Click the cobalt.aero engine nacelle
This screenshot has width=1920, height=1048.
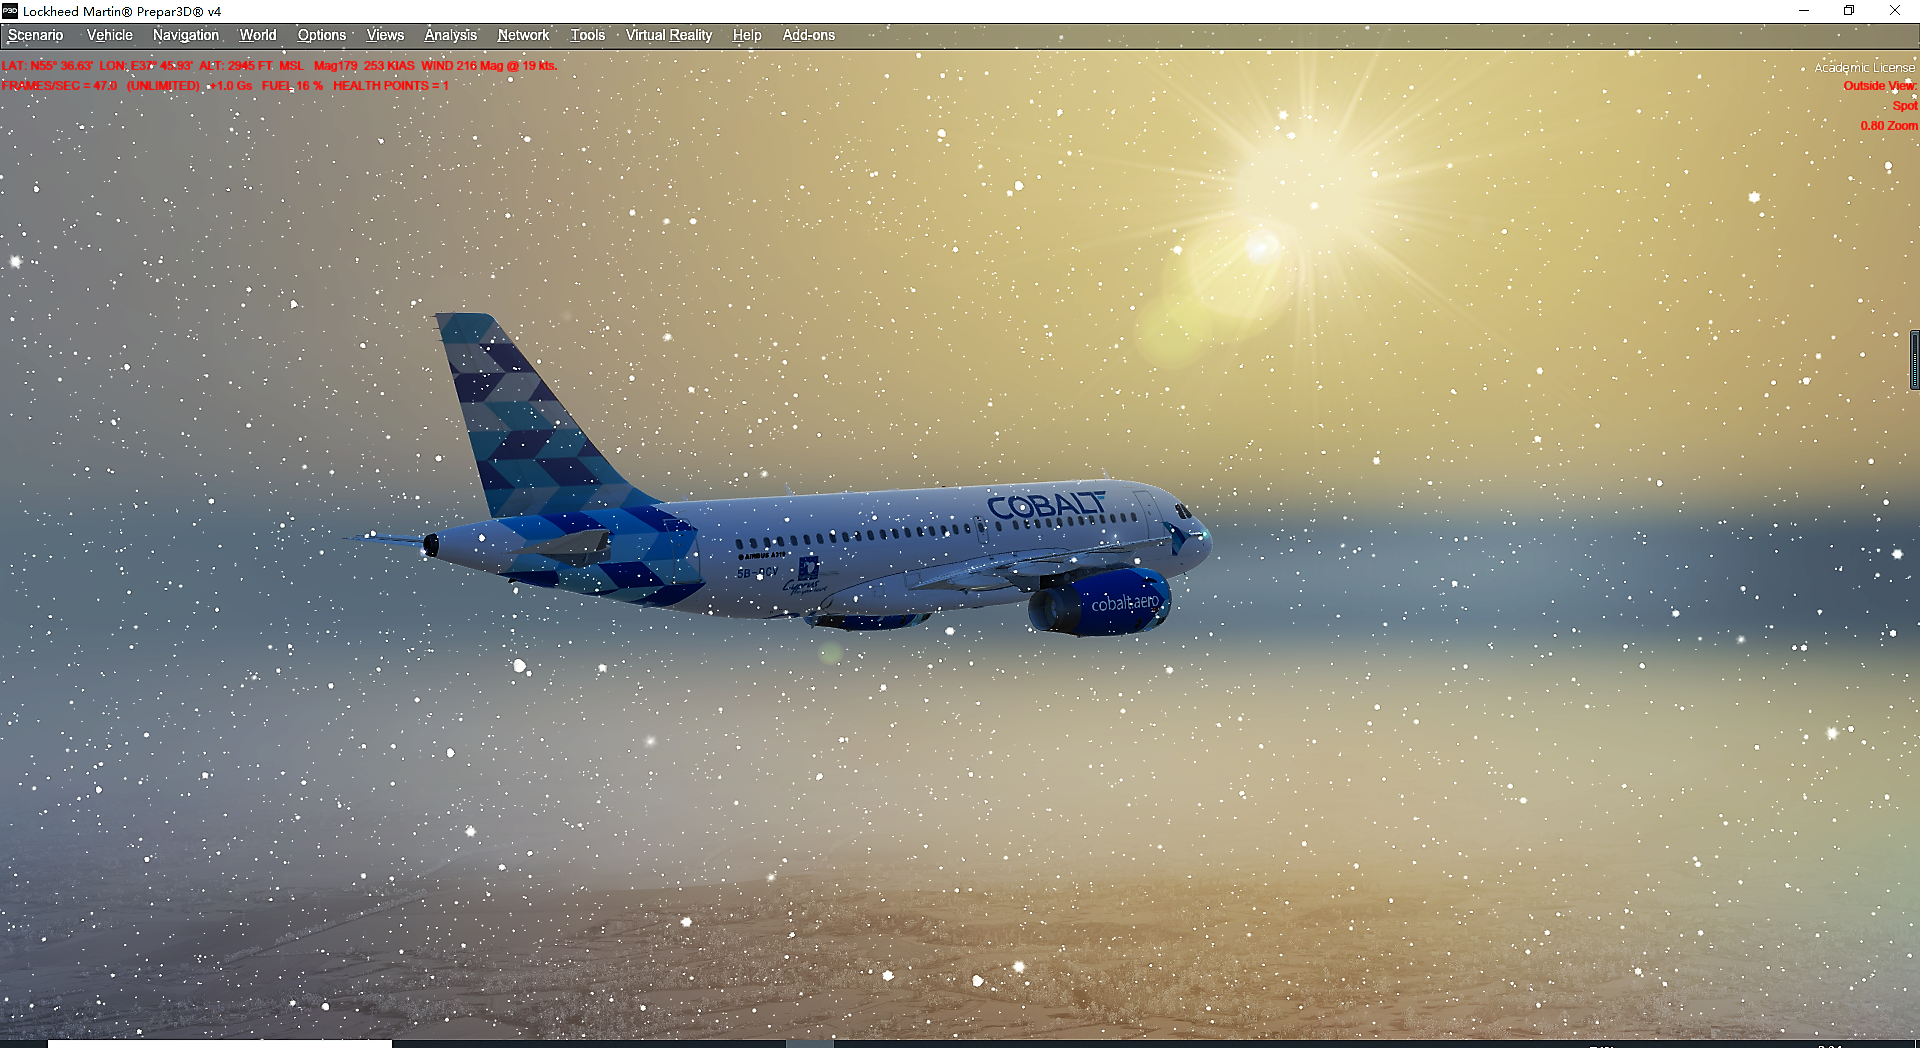coord(1100,602)
